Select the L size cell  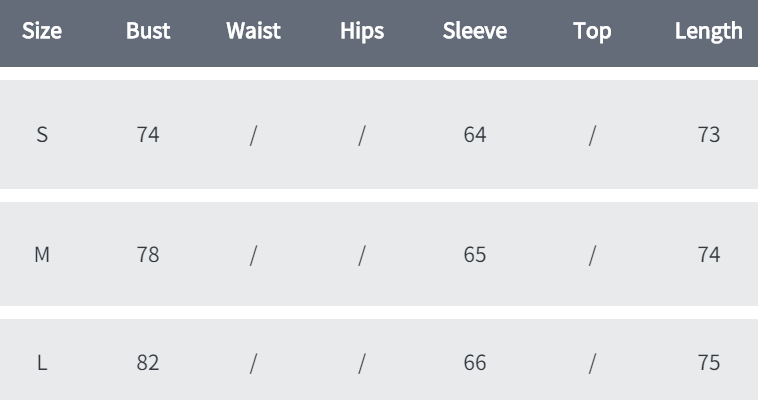42,363
